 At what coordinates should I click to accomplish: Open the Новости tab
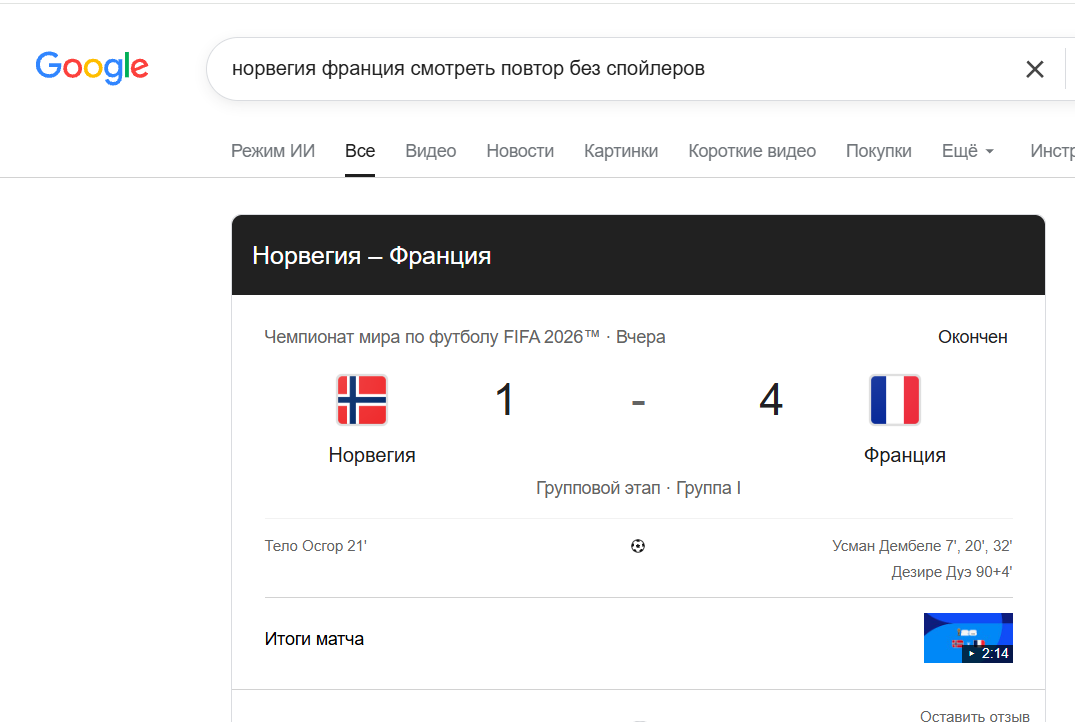[x=520, y=151]
